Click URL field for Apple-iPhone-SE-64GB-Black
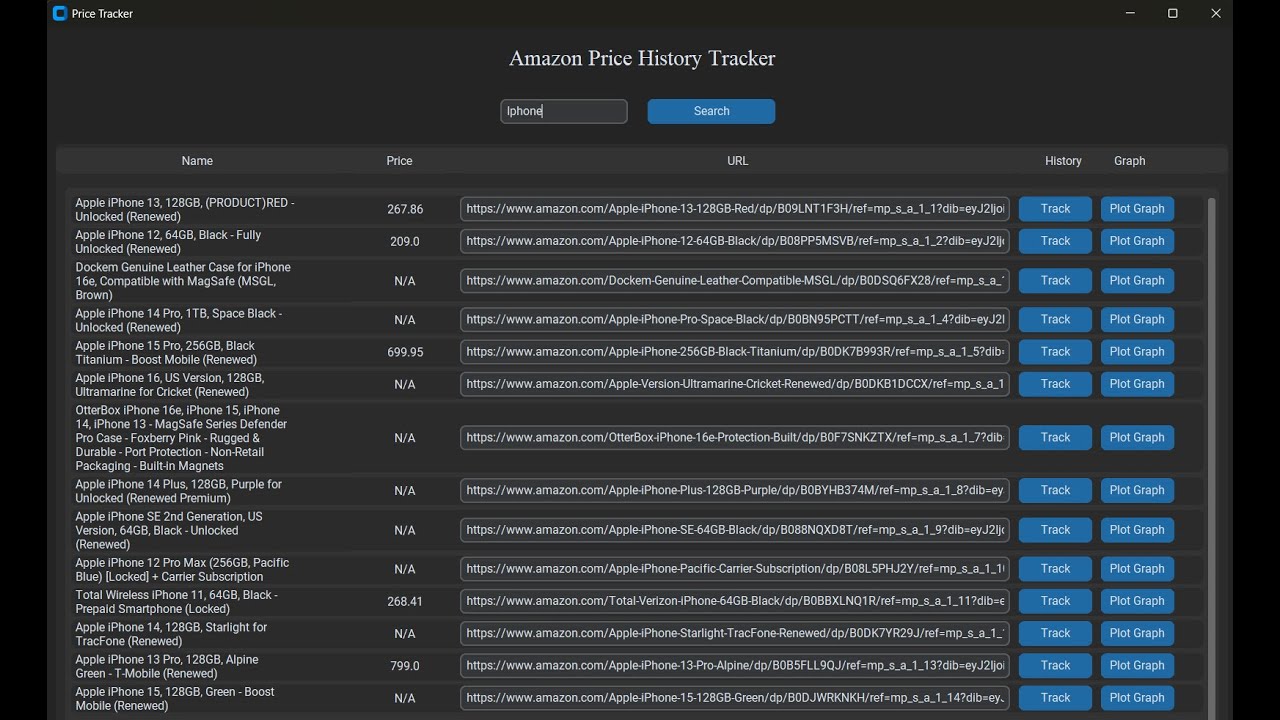This screenshot has height=720, width=1280. click(x=734, y=530)
